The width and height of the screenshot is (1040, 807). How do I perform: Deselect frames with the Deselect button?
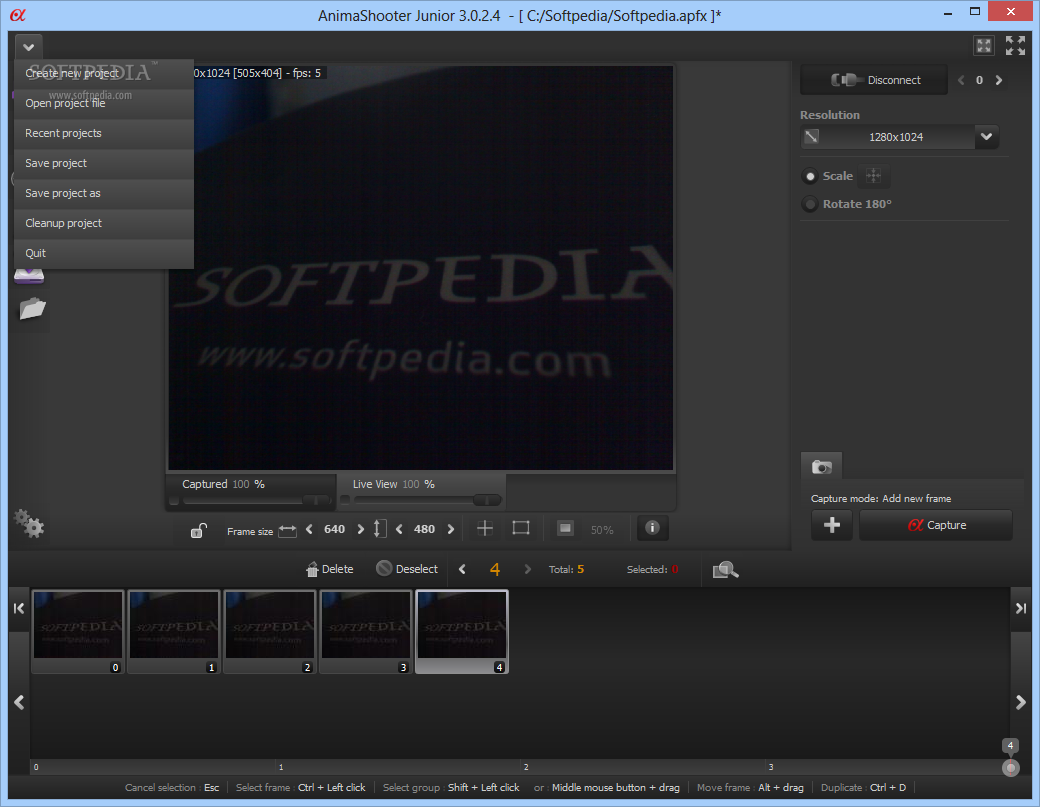pos(407,569)
